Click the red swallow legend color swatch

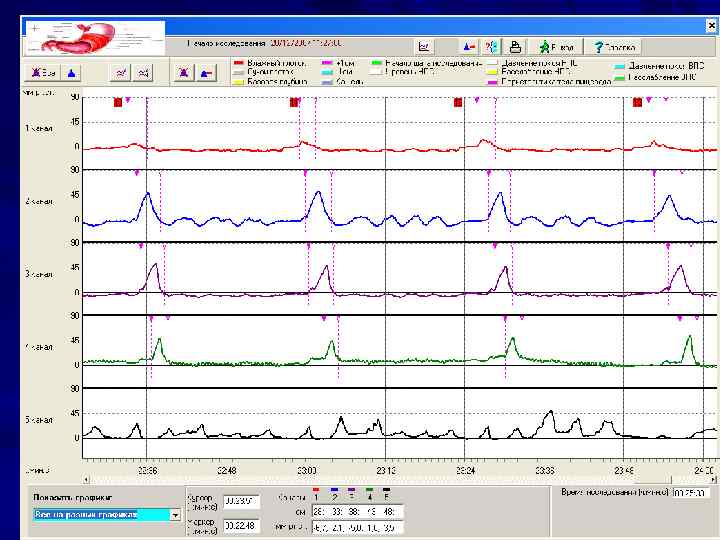pos(238,64)
